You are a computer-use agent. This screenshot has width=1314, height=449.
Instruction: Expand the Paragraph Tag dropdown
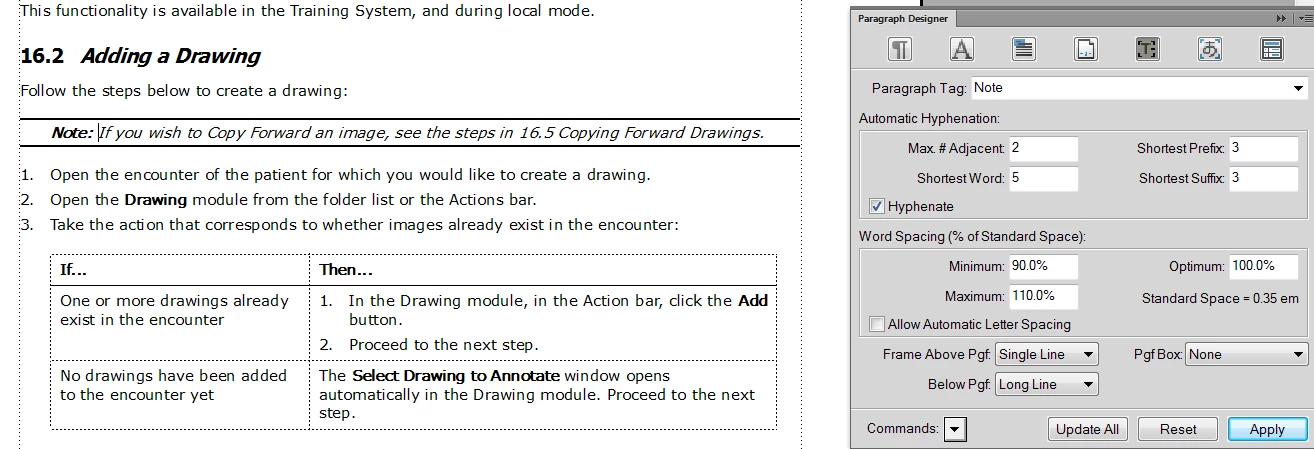[x=1299, y=88]
